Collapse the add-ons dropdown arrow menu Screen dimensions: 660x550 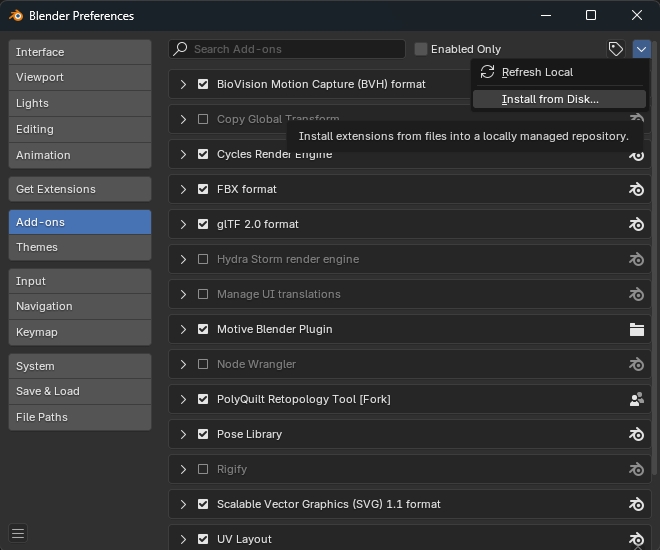coord(642,49)
